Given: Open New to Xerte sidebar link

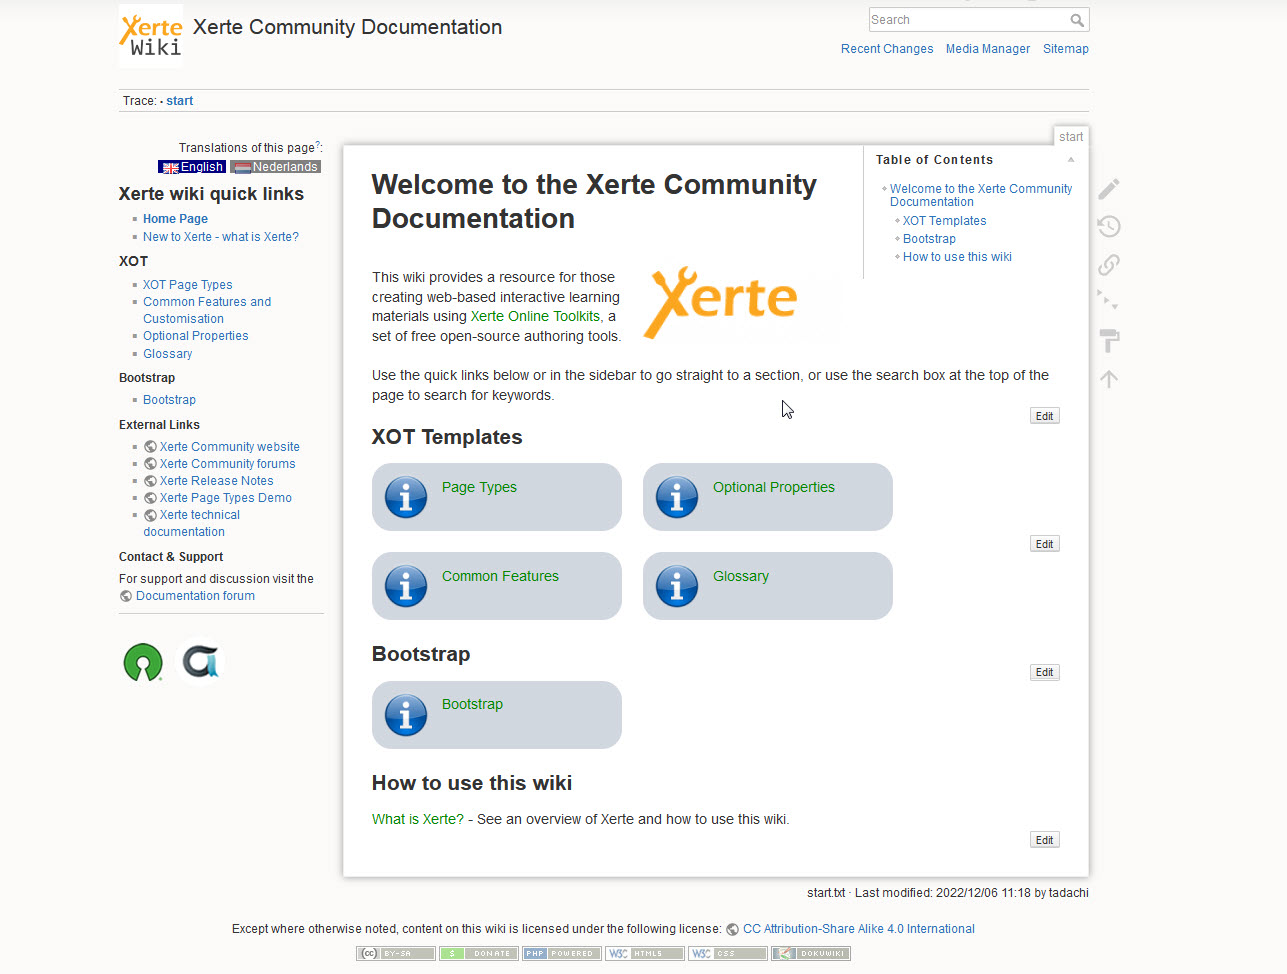Looking at the screenshot, I should tap(221, 237).
